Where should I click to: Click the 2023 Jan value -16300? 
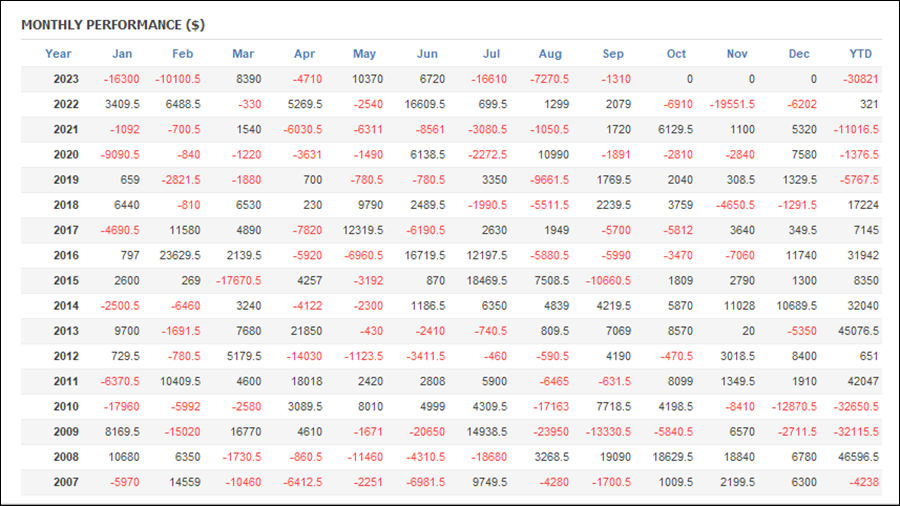[x=121, y=79]
